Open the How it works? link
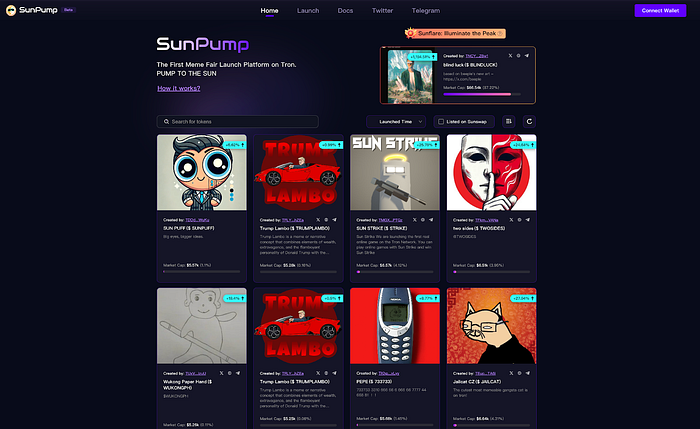Viewport: 700px width, 429px height. 179,88
